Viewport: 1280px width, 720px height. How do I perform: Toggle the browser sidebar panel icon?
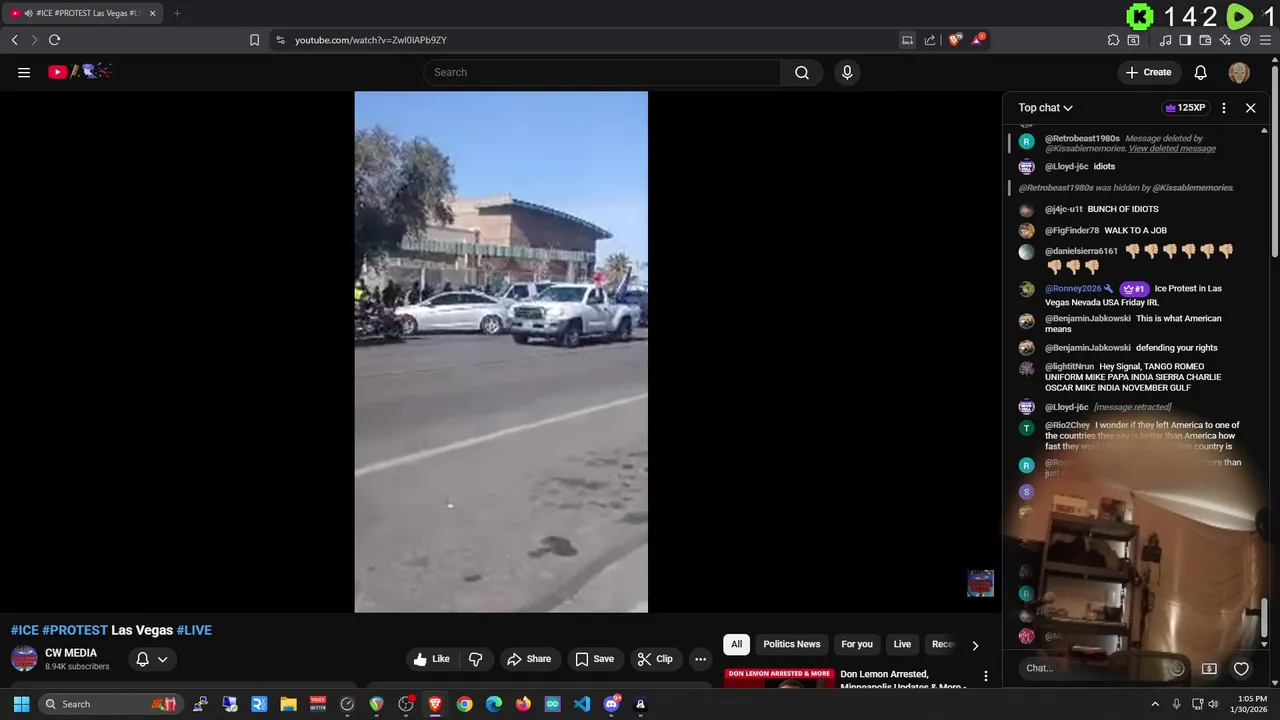(x=1185, y=40)
